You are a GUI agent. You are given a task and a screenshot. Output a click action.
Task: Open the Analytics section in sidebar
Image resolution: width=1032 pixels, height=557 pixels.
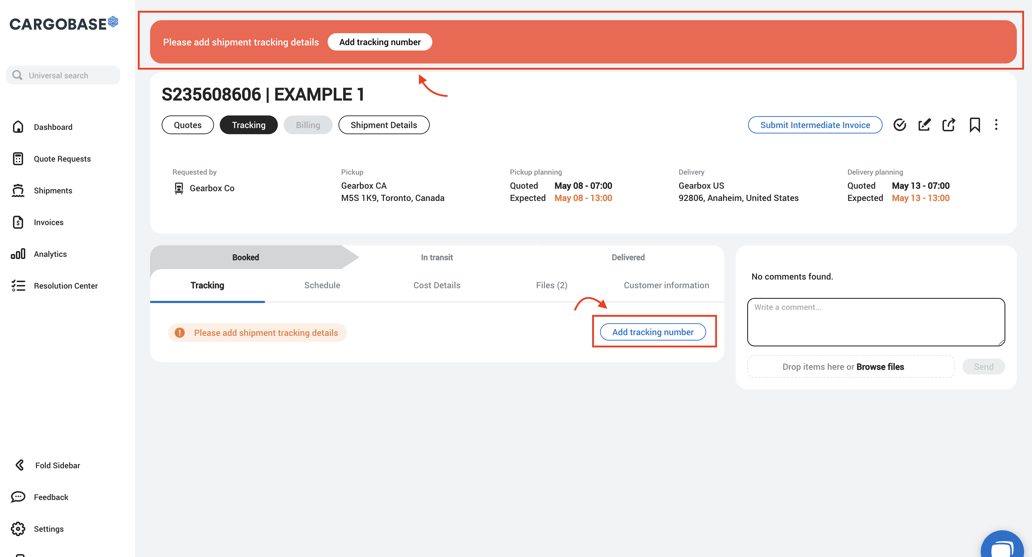point(50,254)
